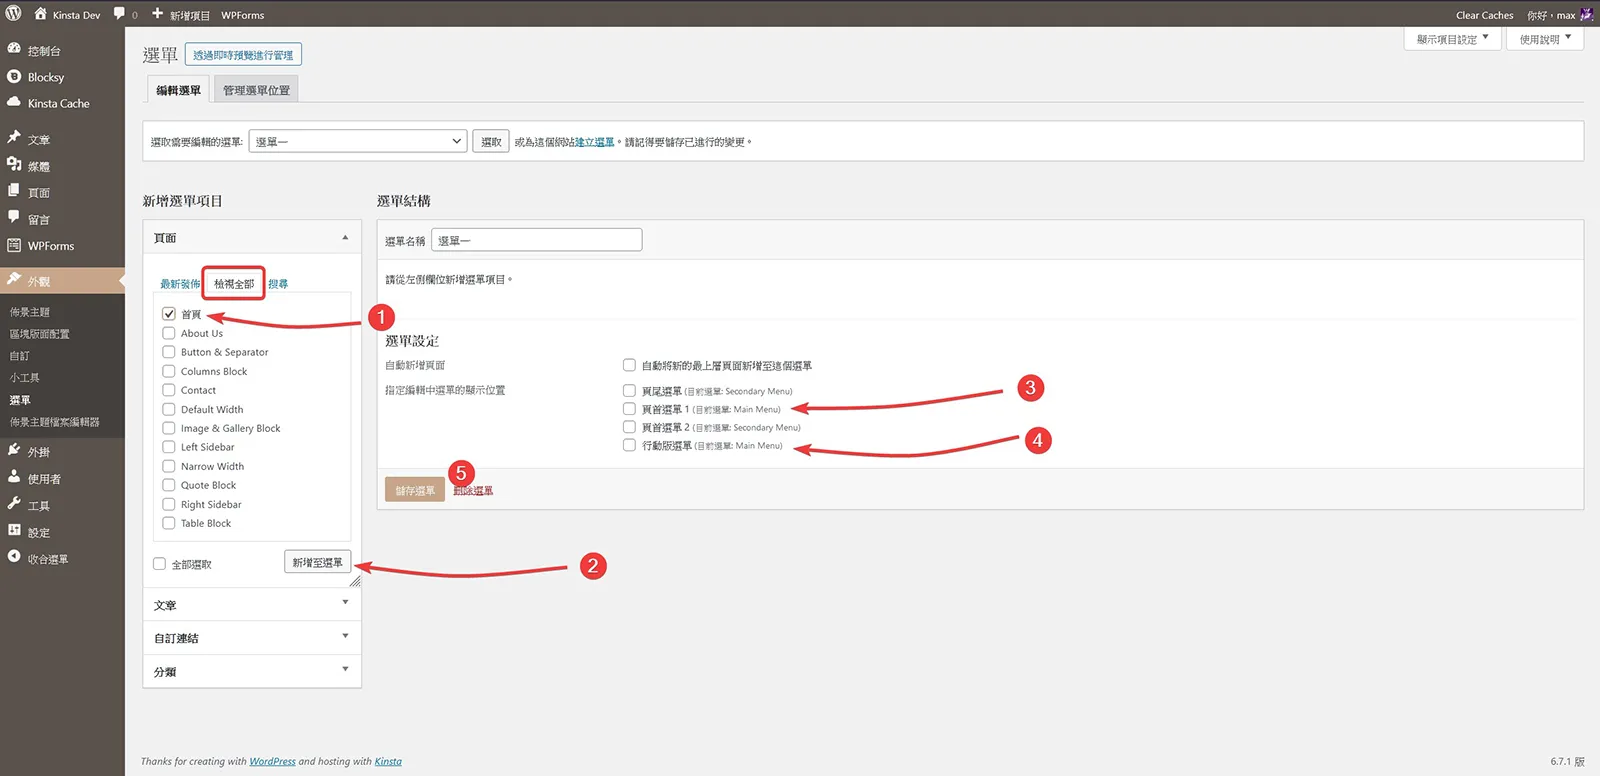
Task: Check 自動將新的最上層頁面新增至這個選單 option
Action: 629,365
